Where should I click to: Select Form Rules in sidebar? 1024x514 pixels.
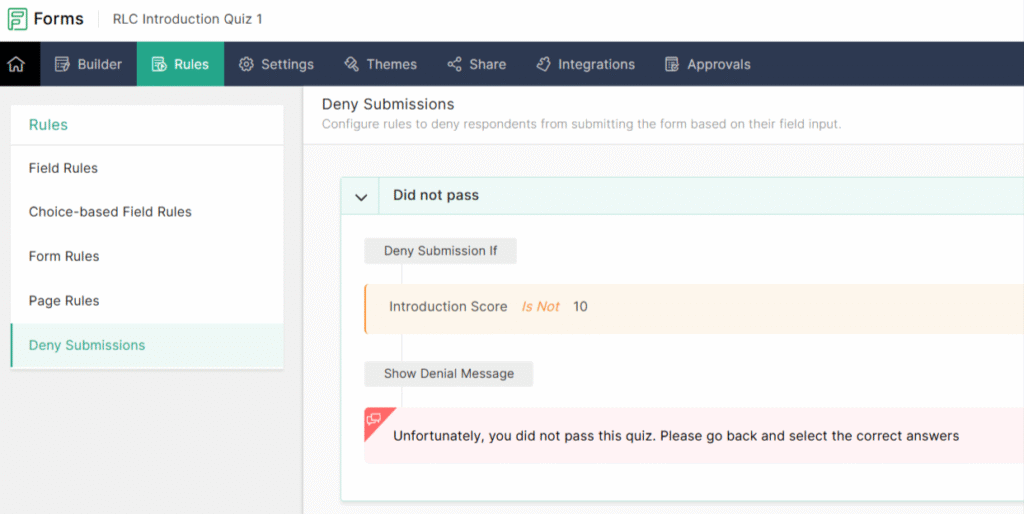64,256
